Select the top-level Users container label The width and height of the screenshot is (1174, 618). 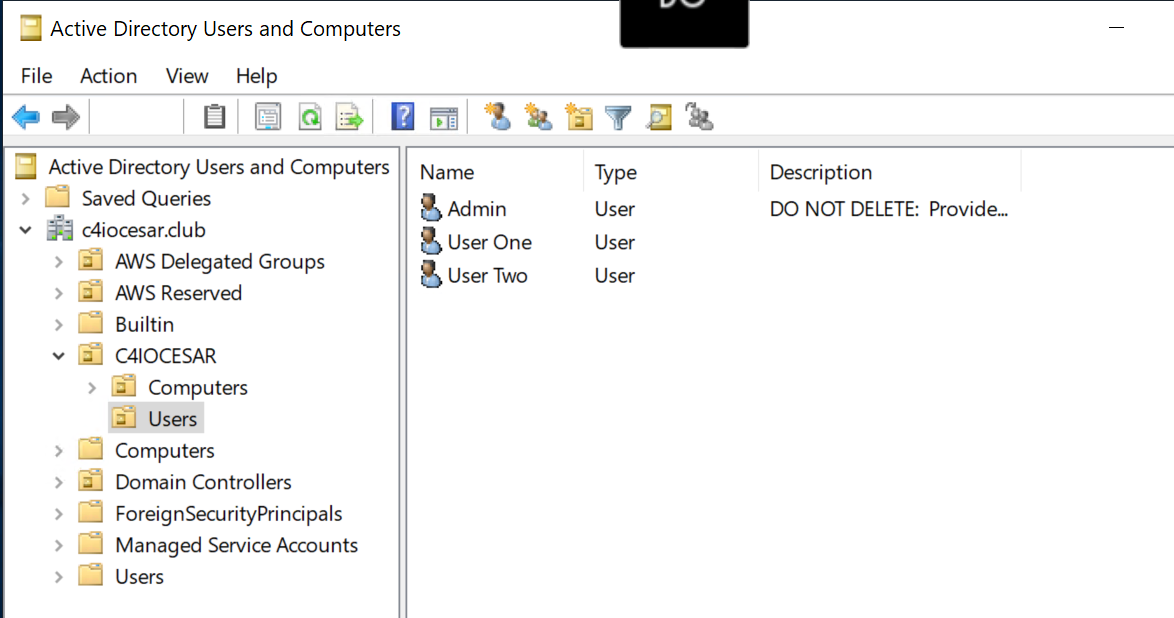(x=139, y=576)
